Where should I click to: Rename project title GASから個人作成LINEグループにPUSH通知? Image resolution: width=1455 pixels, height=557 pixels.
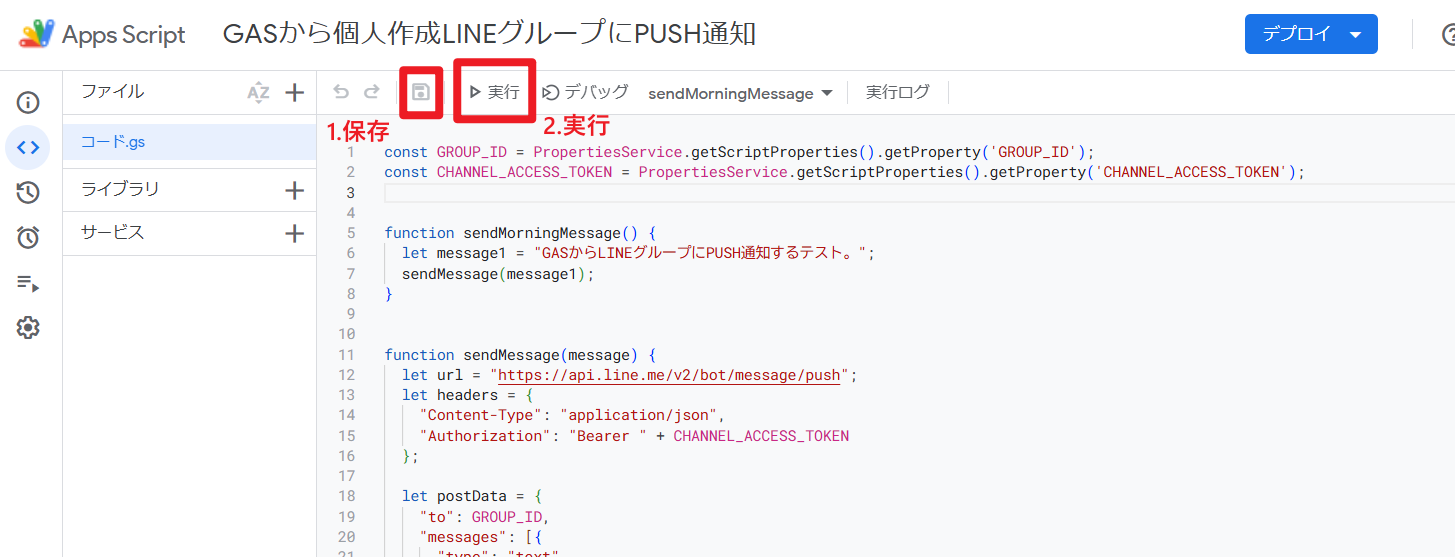click(x=489, y=34)
